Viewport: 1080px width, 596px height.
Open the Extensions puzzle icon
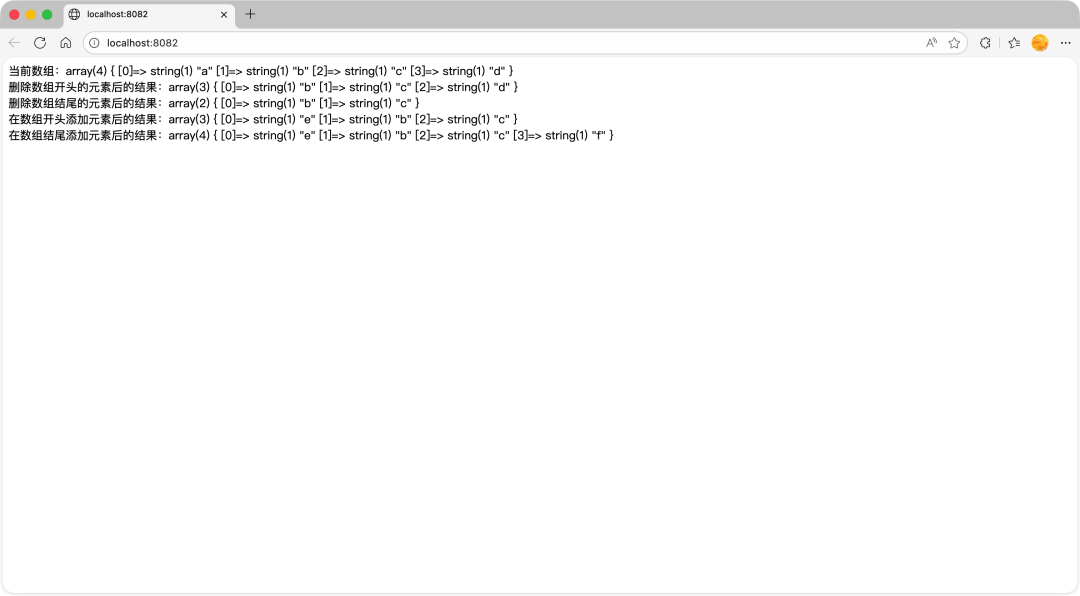click(x=985, y=43)
